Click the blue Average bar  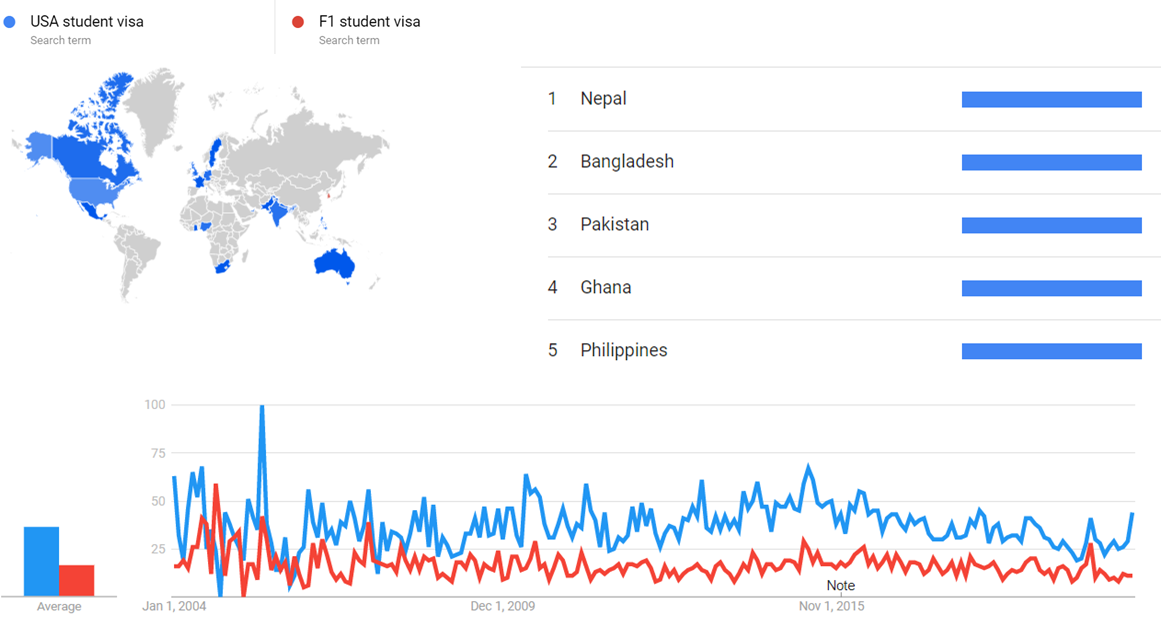tap(41, 561)
